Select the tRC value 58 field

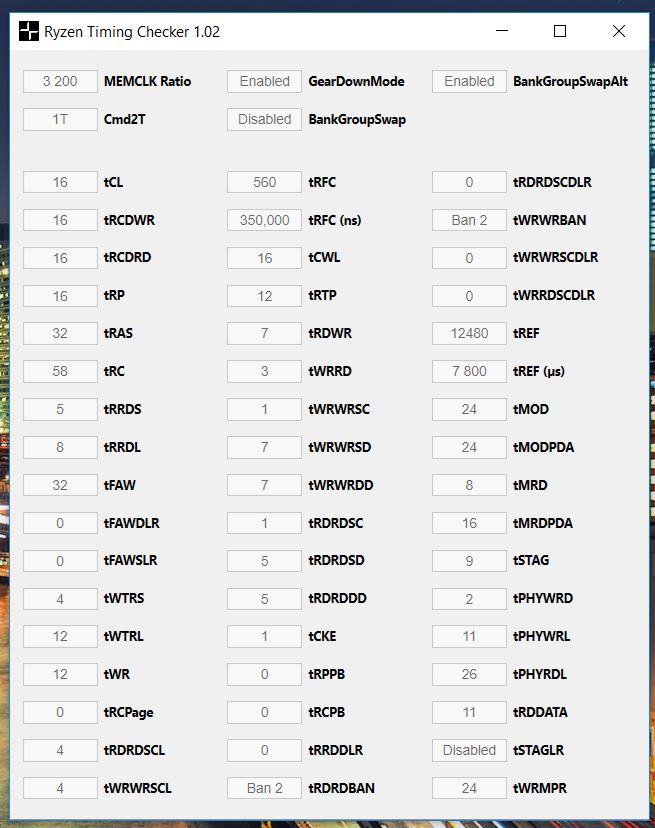point(60,371)
